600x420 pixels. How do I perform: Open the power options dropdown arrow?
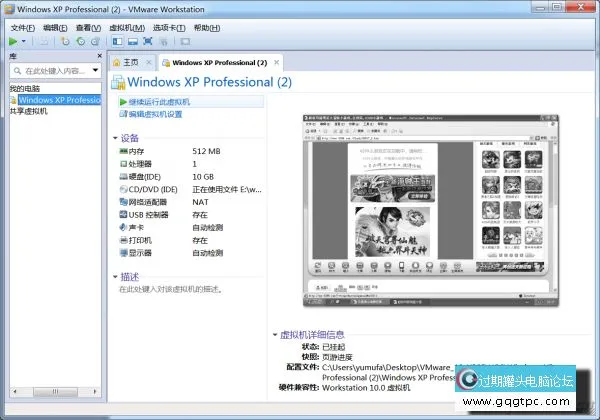24,41
